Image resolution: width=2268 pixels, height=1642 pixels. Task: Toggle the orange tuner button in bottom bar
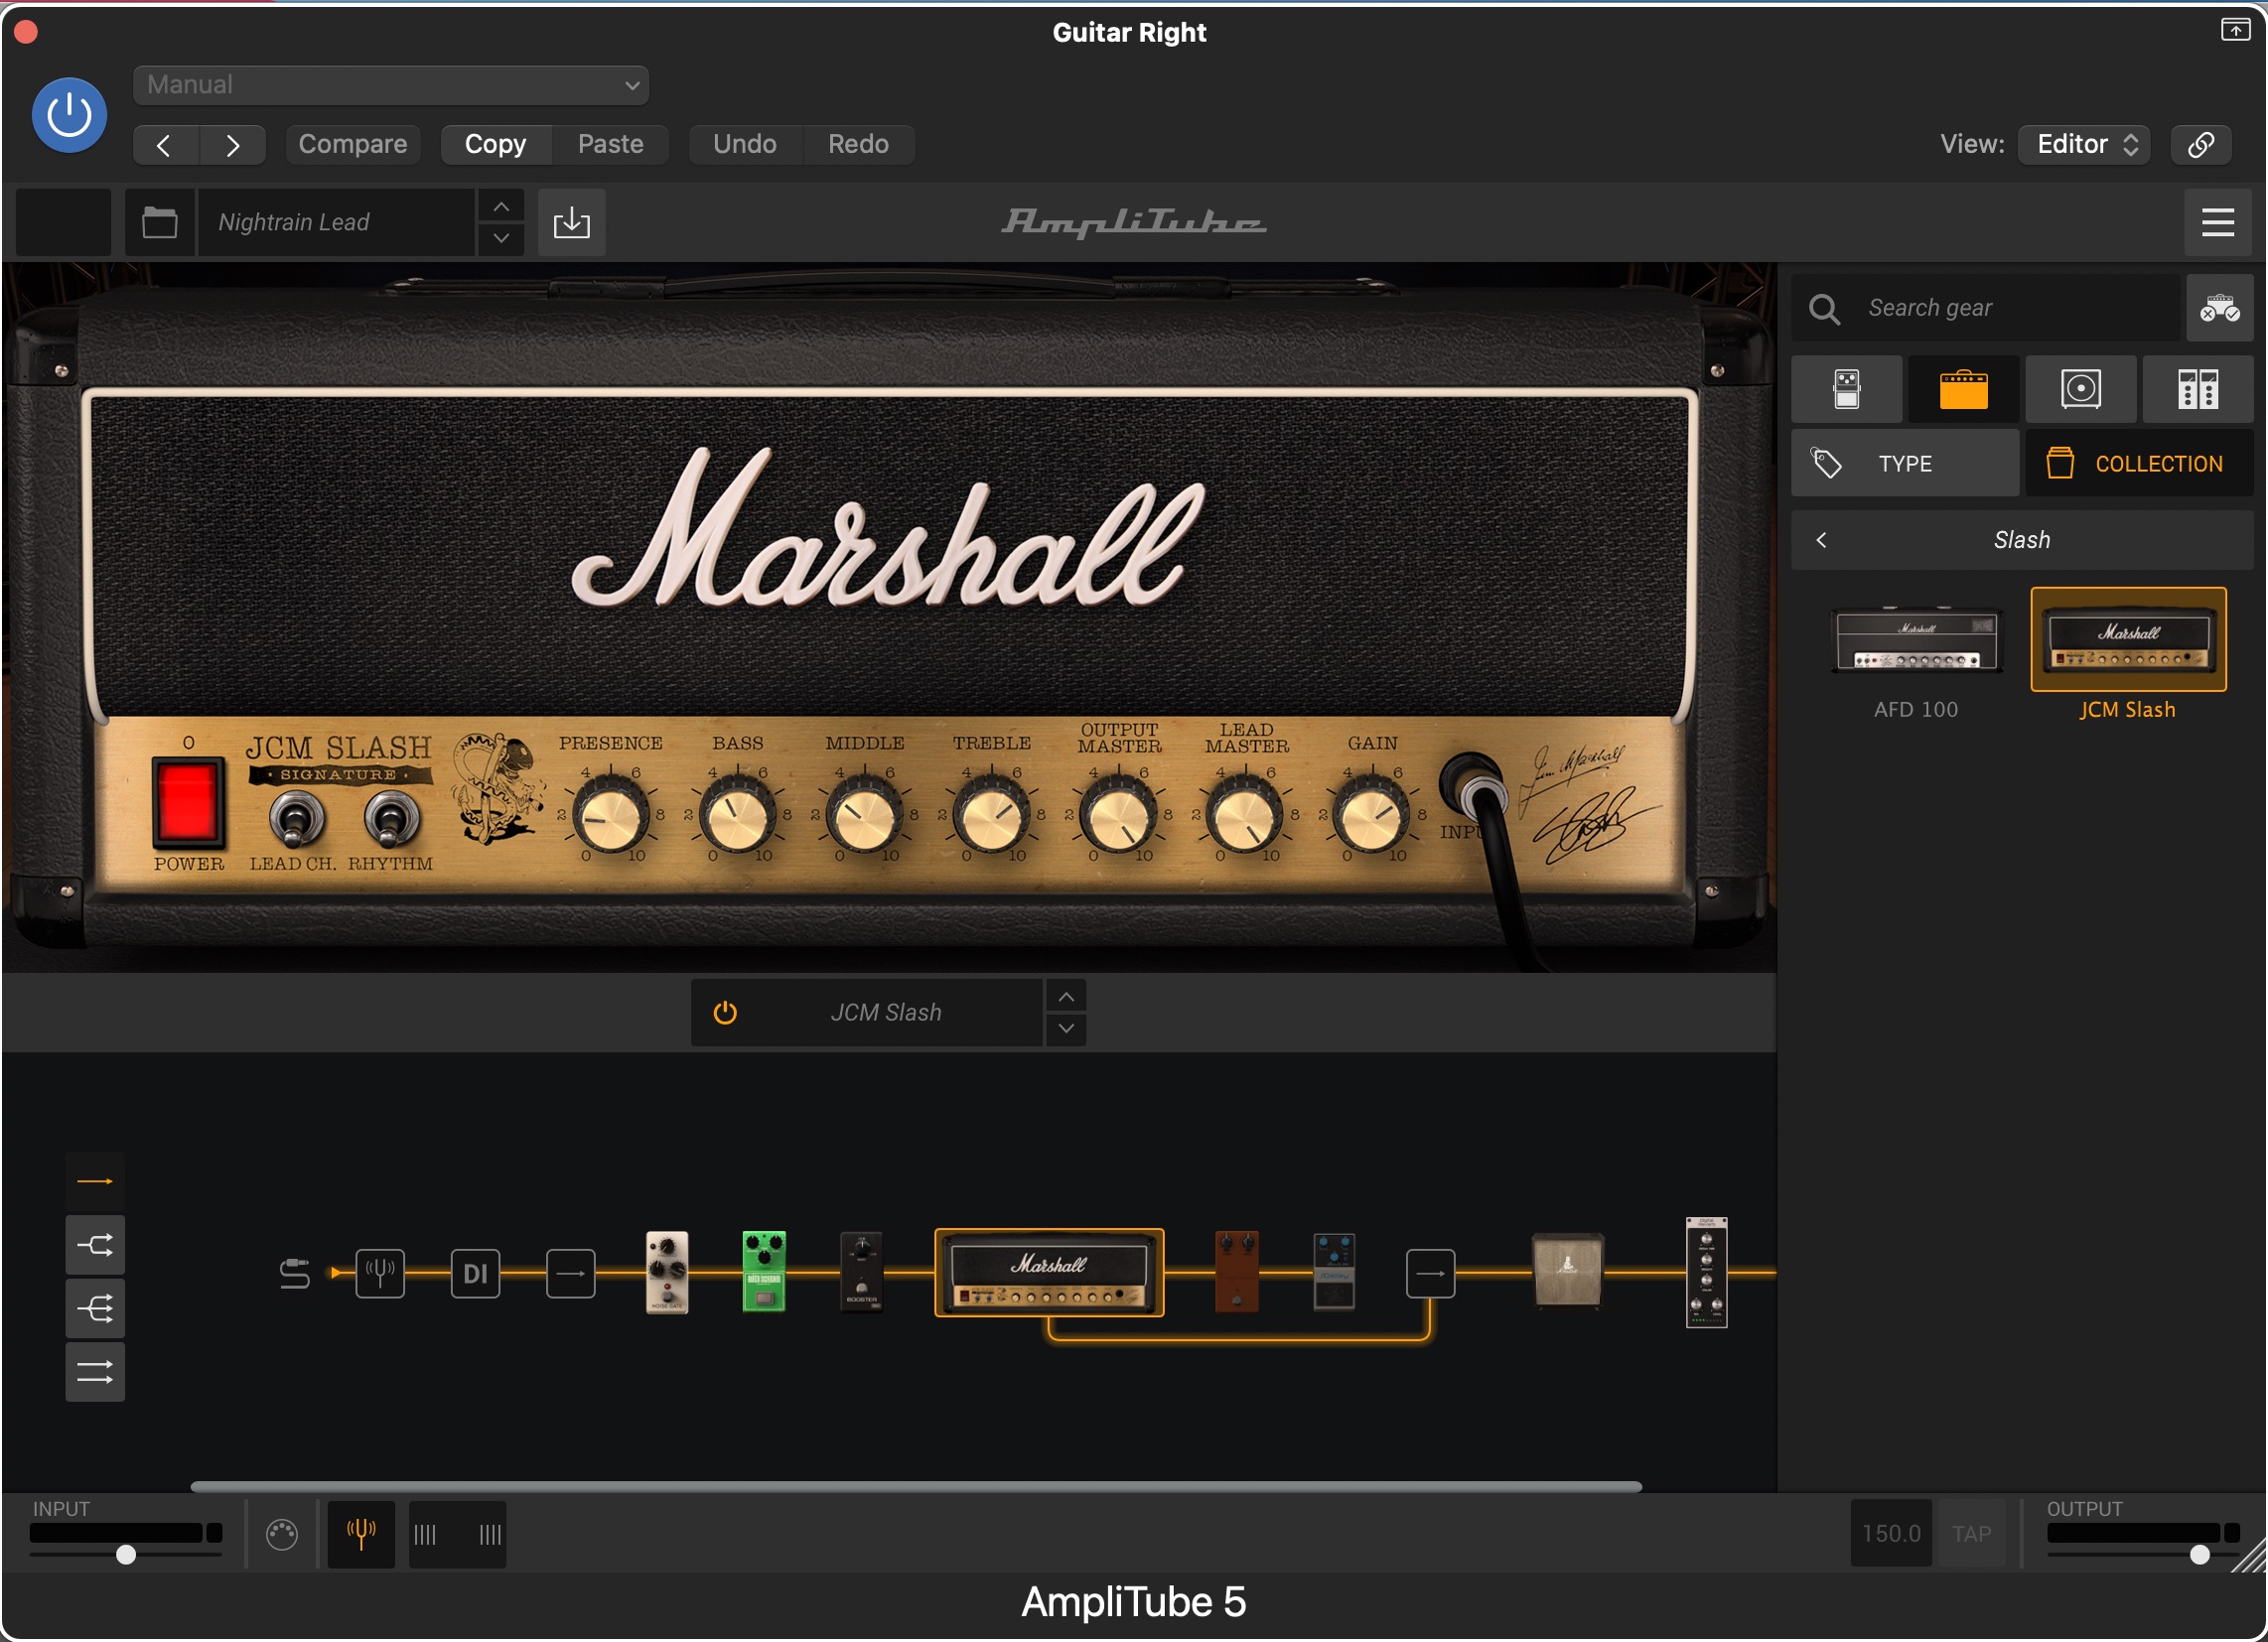click(361, 1535)
